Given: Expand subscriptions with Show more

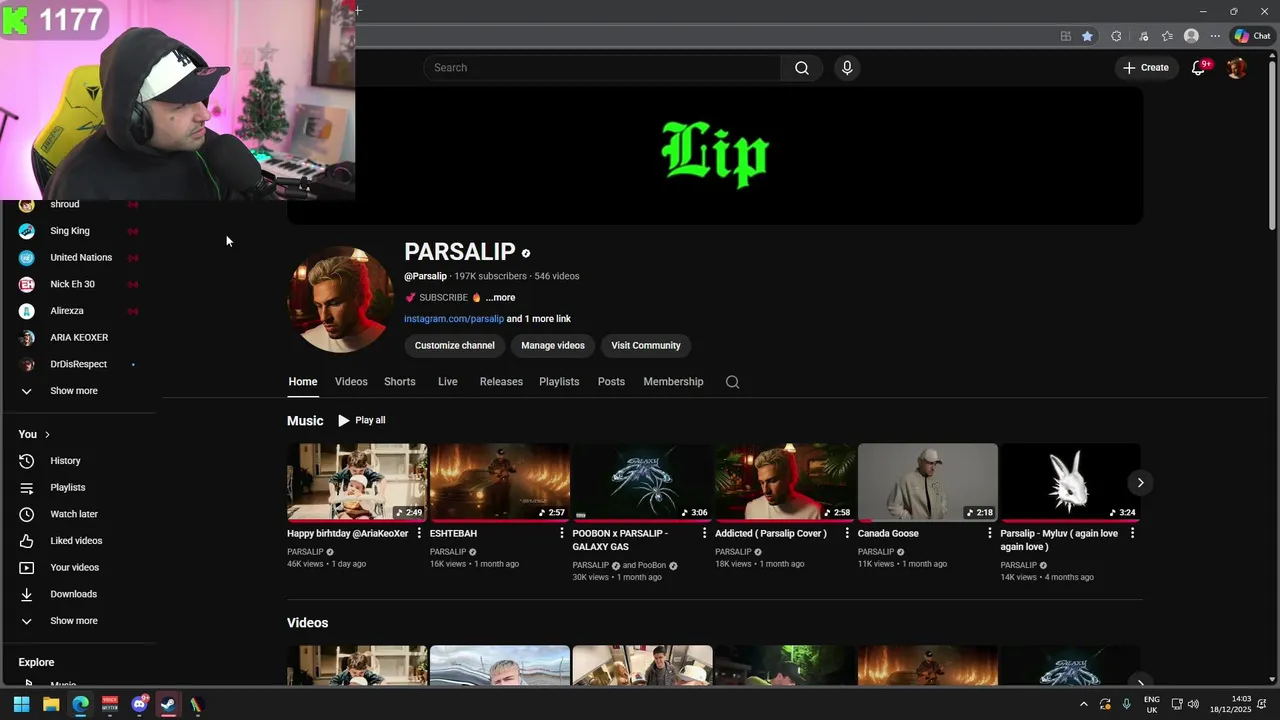Looking at the screenshot, I should [x=80, y=391].
